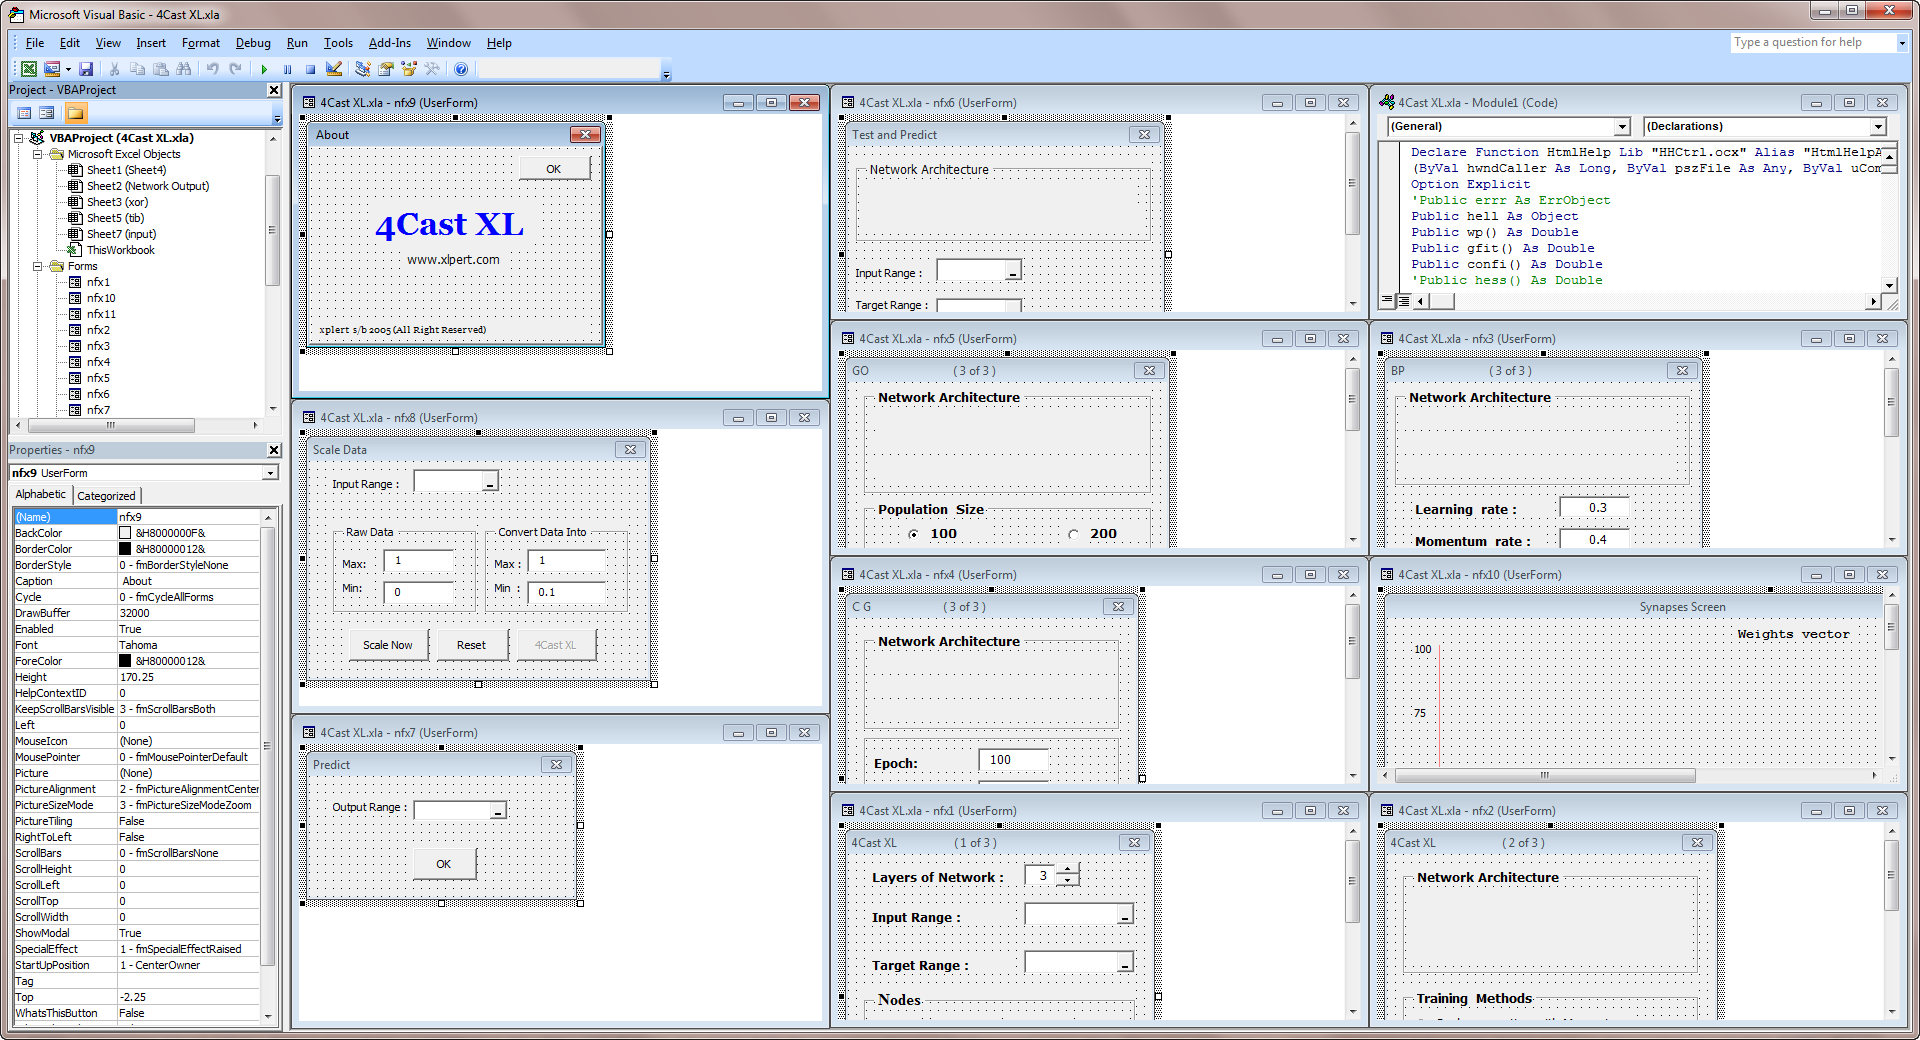Open Find with the binoculars icon
1920x1040 pixels.
(184, 69)
